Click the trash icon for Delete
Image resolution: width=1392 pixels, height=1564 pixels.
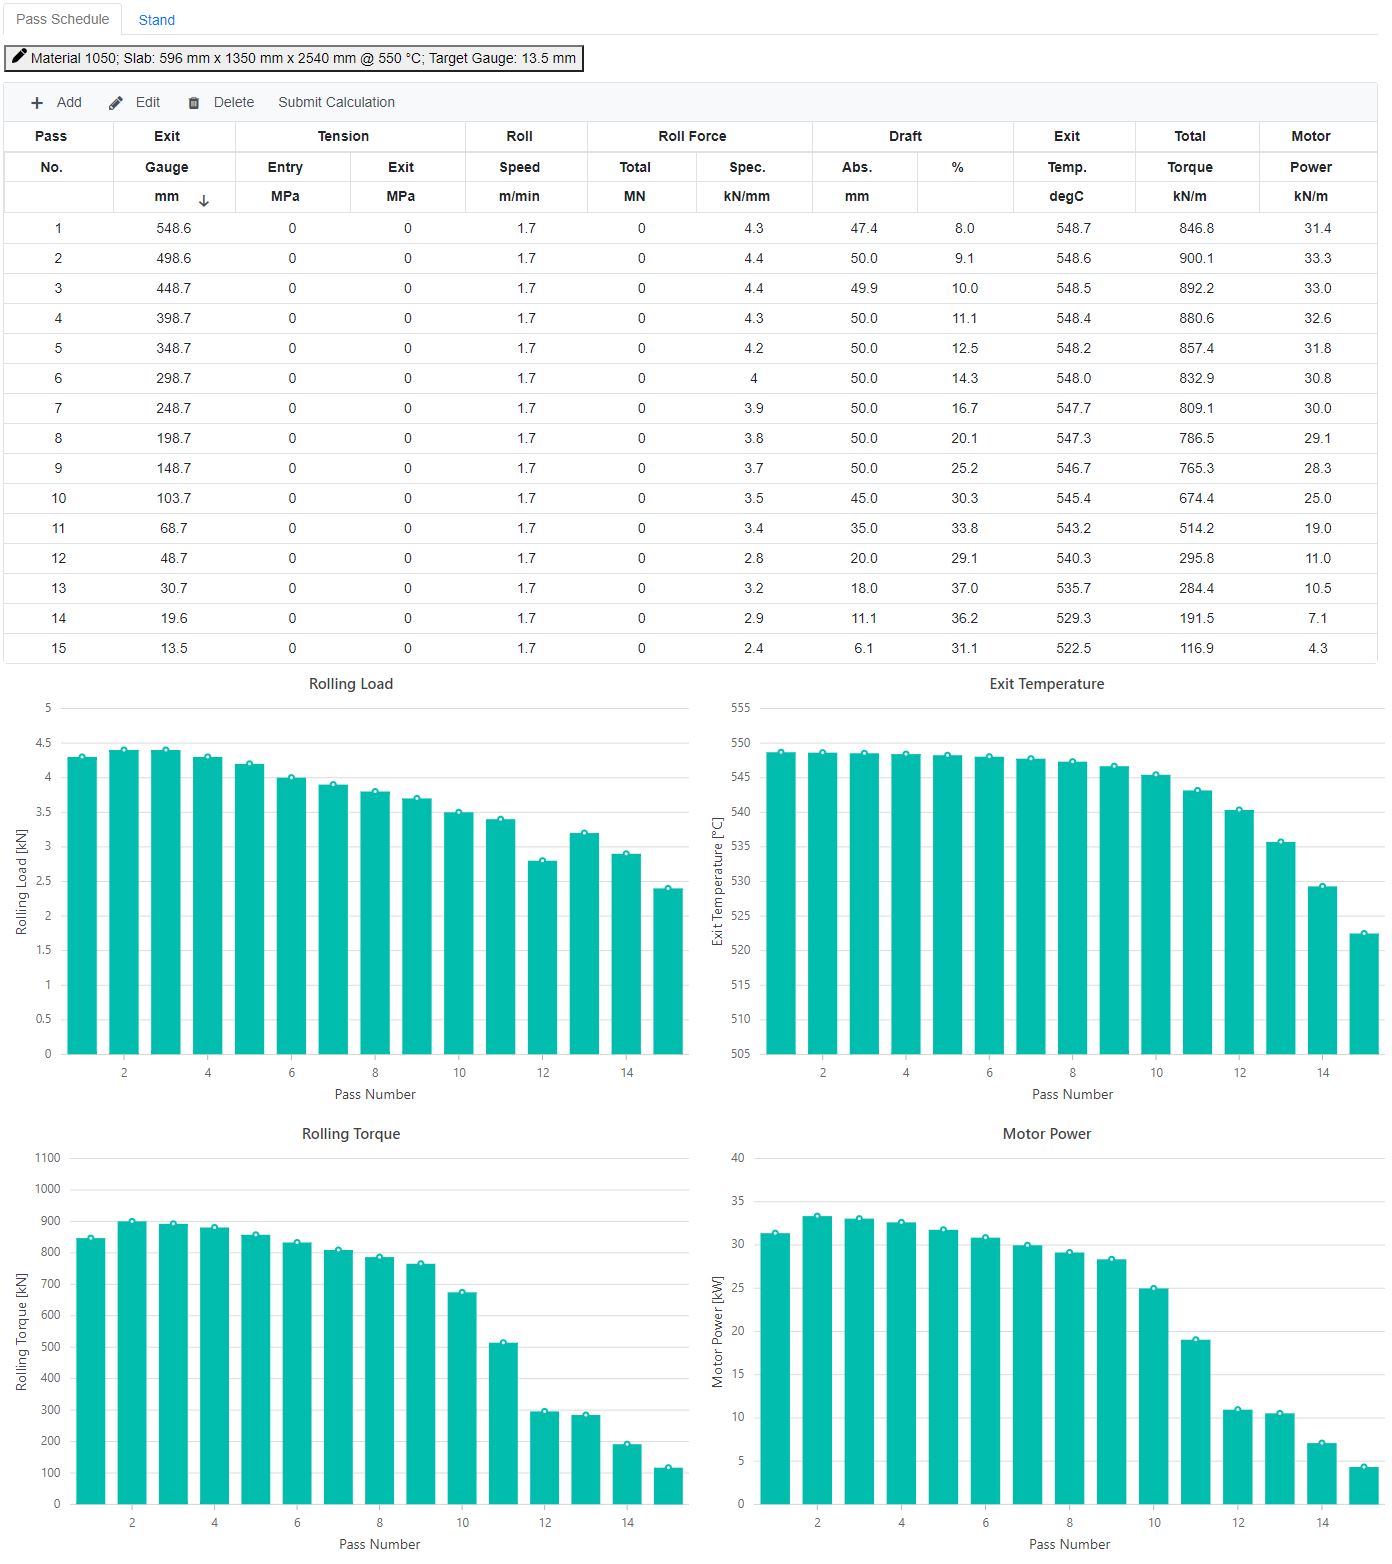click(x=194, y=103)
